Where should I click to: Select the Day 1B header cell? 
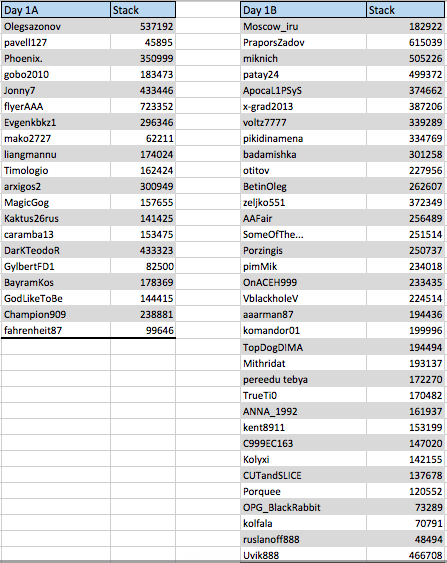point(303,10)
